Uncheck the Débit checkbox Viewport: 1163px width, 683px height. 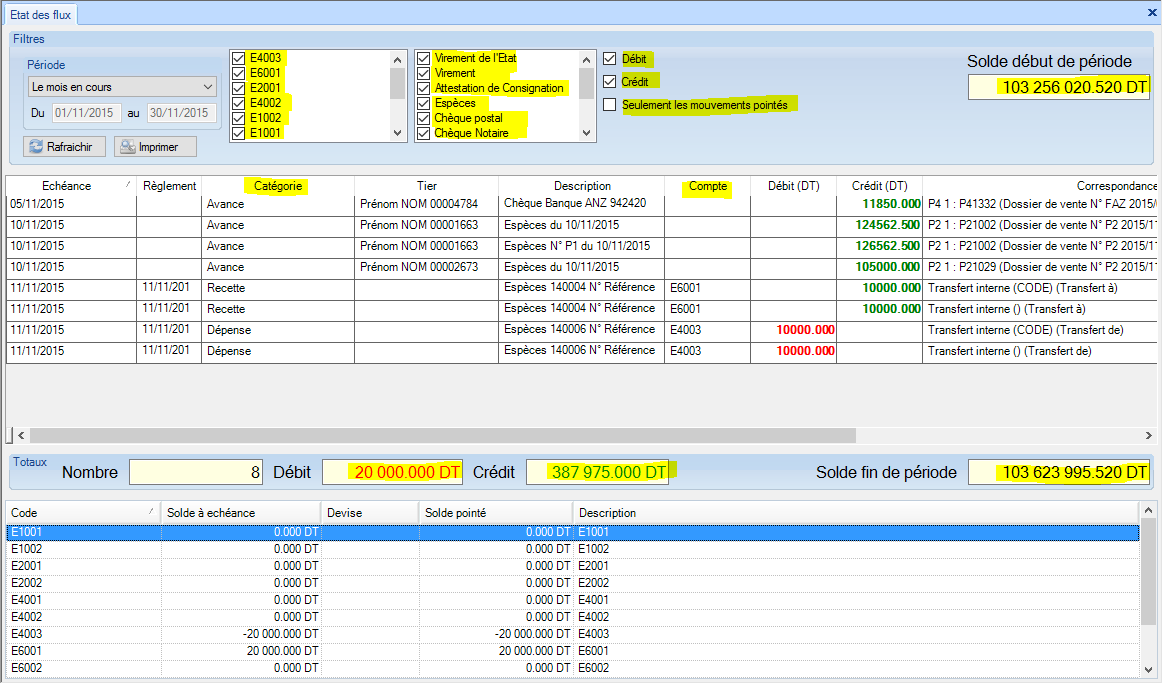[x=610, y=58]
